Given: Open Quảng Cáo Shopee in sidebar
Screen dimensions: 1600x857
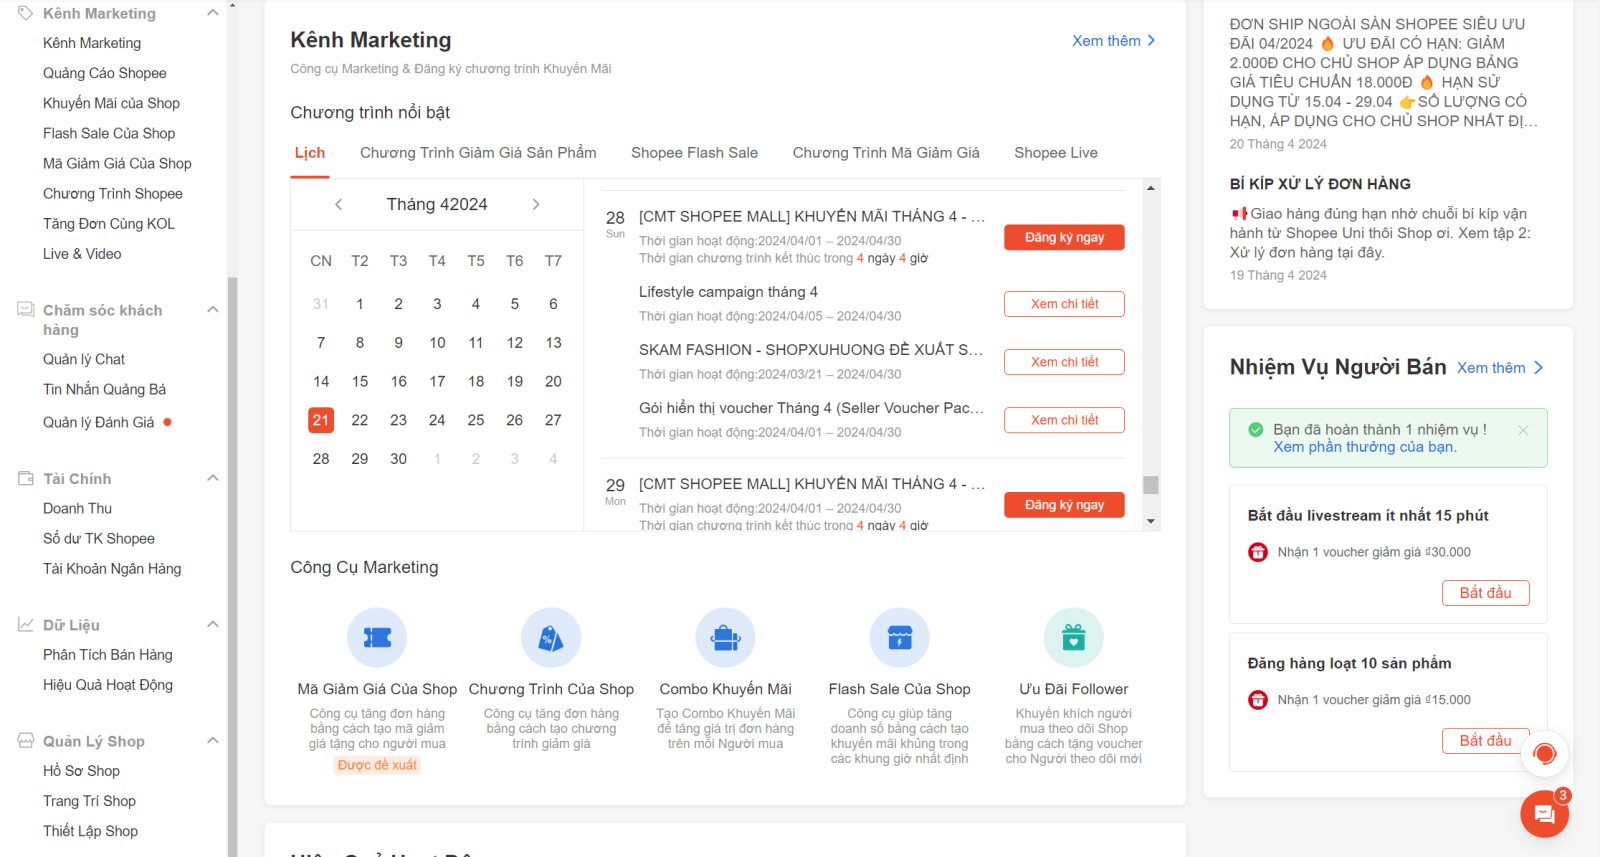Looking at the screenshot, I should coord(105,73).
